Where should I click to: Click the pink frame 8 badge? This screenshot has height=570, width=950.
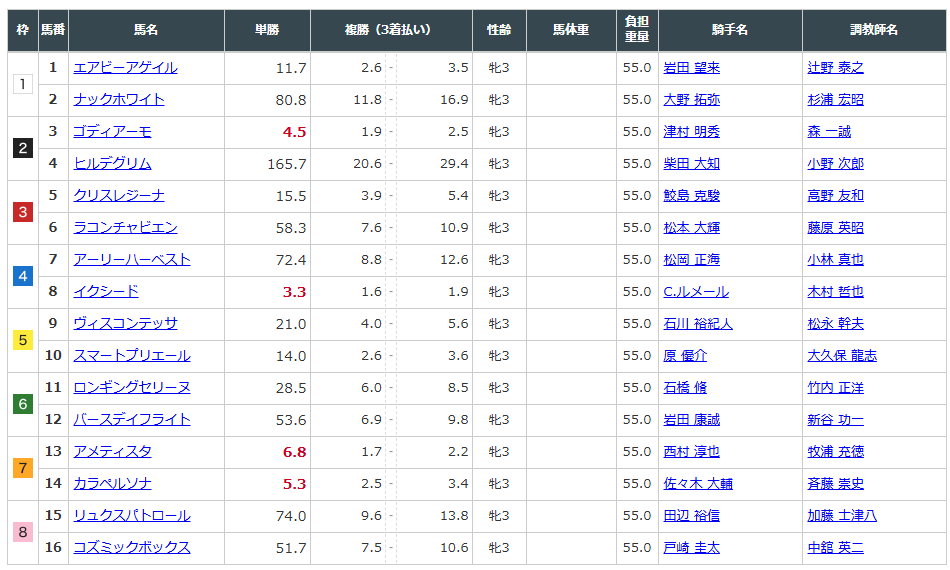[23, 532]
